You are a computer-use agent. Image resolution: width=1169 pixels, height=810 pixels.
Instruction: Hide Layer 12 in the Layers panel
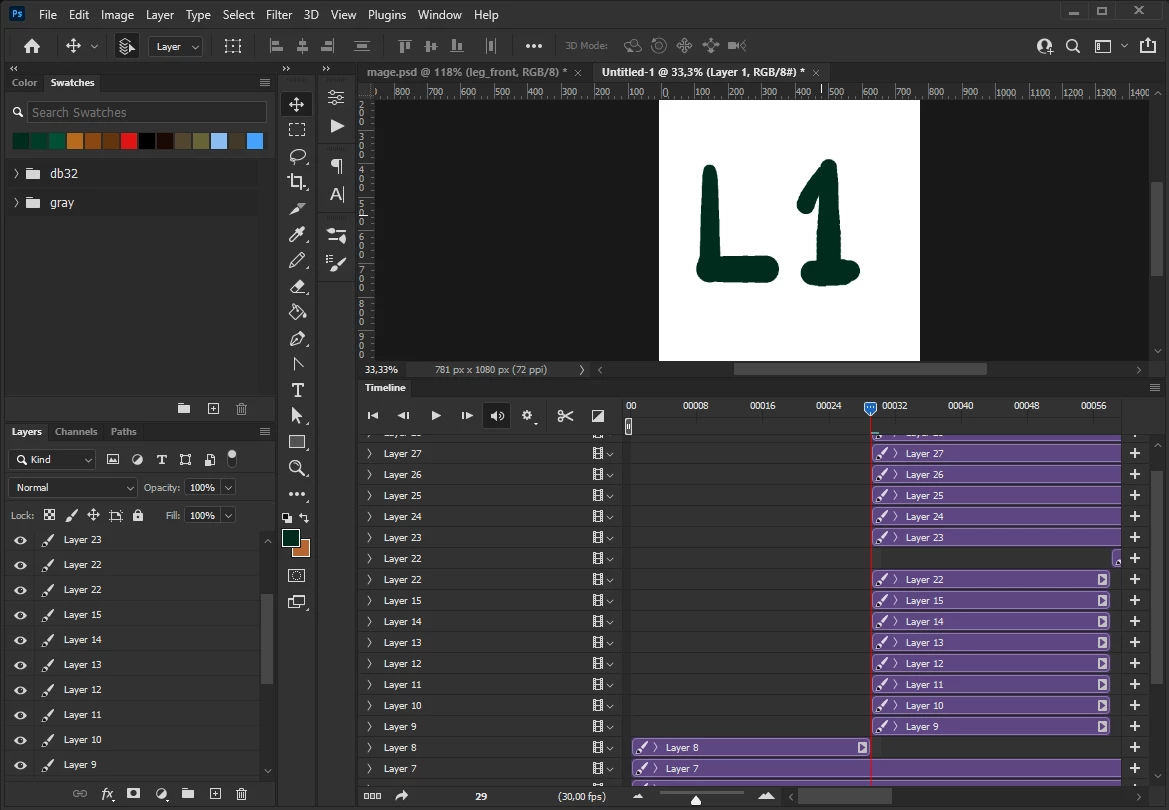click(x=20, y=690)
